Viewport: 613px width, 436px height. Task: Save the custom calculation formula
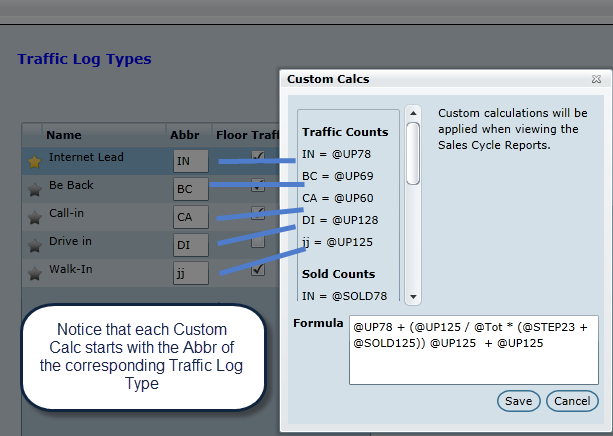[x=518, y=400]
